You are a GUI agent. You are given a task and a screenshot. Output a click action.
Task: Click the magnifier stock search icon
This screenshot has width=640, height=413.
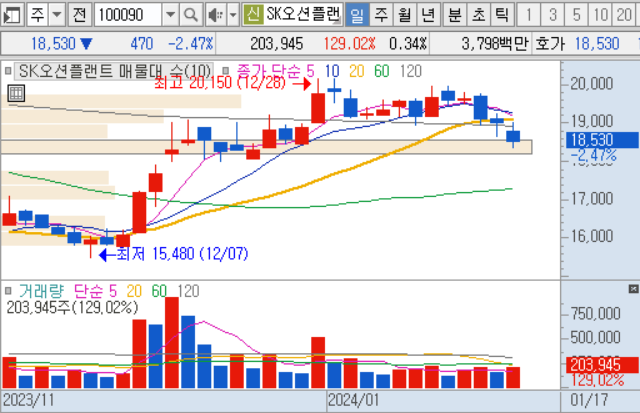click(x=191, y=15)
